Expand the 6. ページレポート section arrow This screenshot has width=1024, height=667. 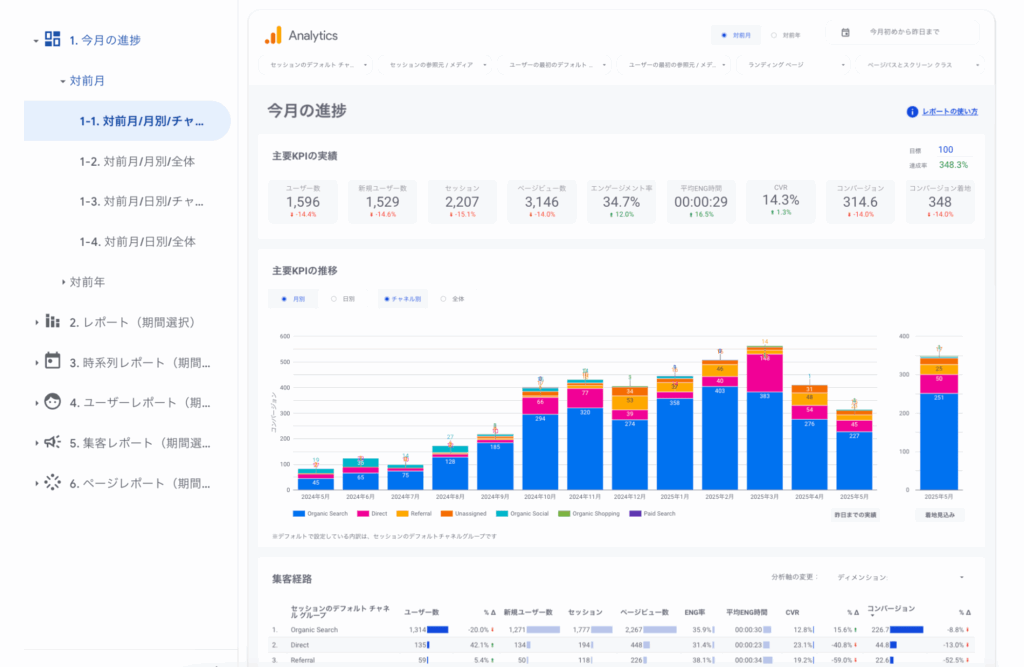tap(37, 483)
